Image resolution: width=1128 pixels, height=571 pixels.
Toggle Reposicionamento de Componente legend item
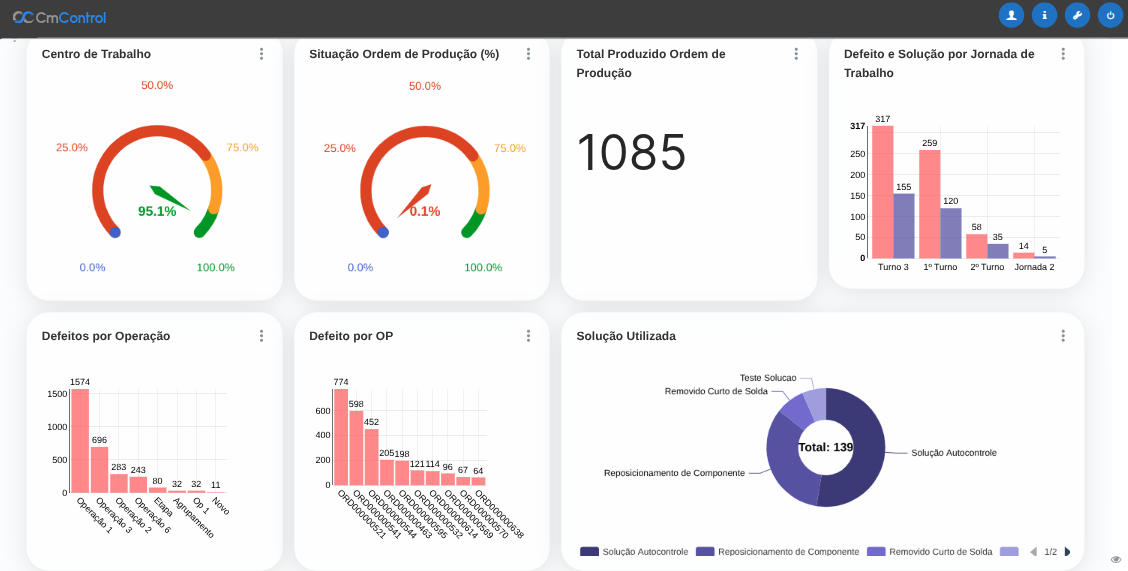point(777,552)
